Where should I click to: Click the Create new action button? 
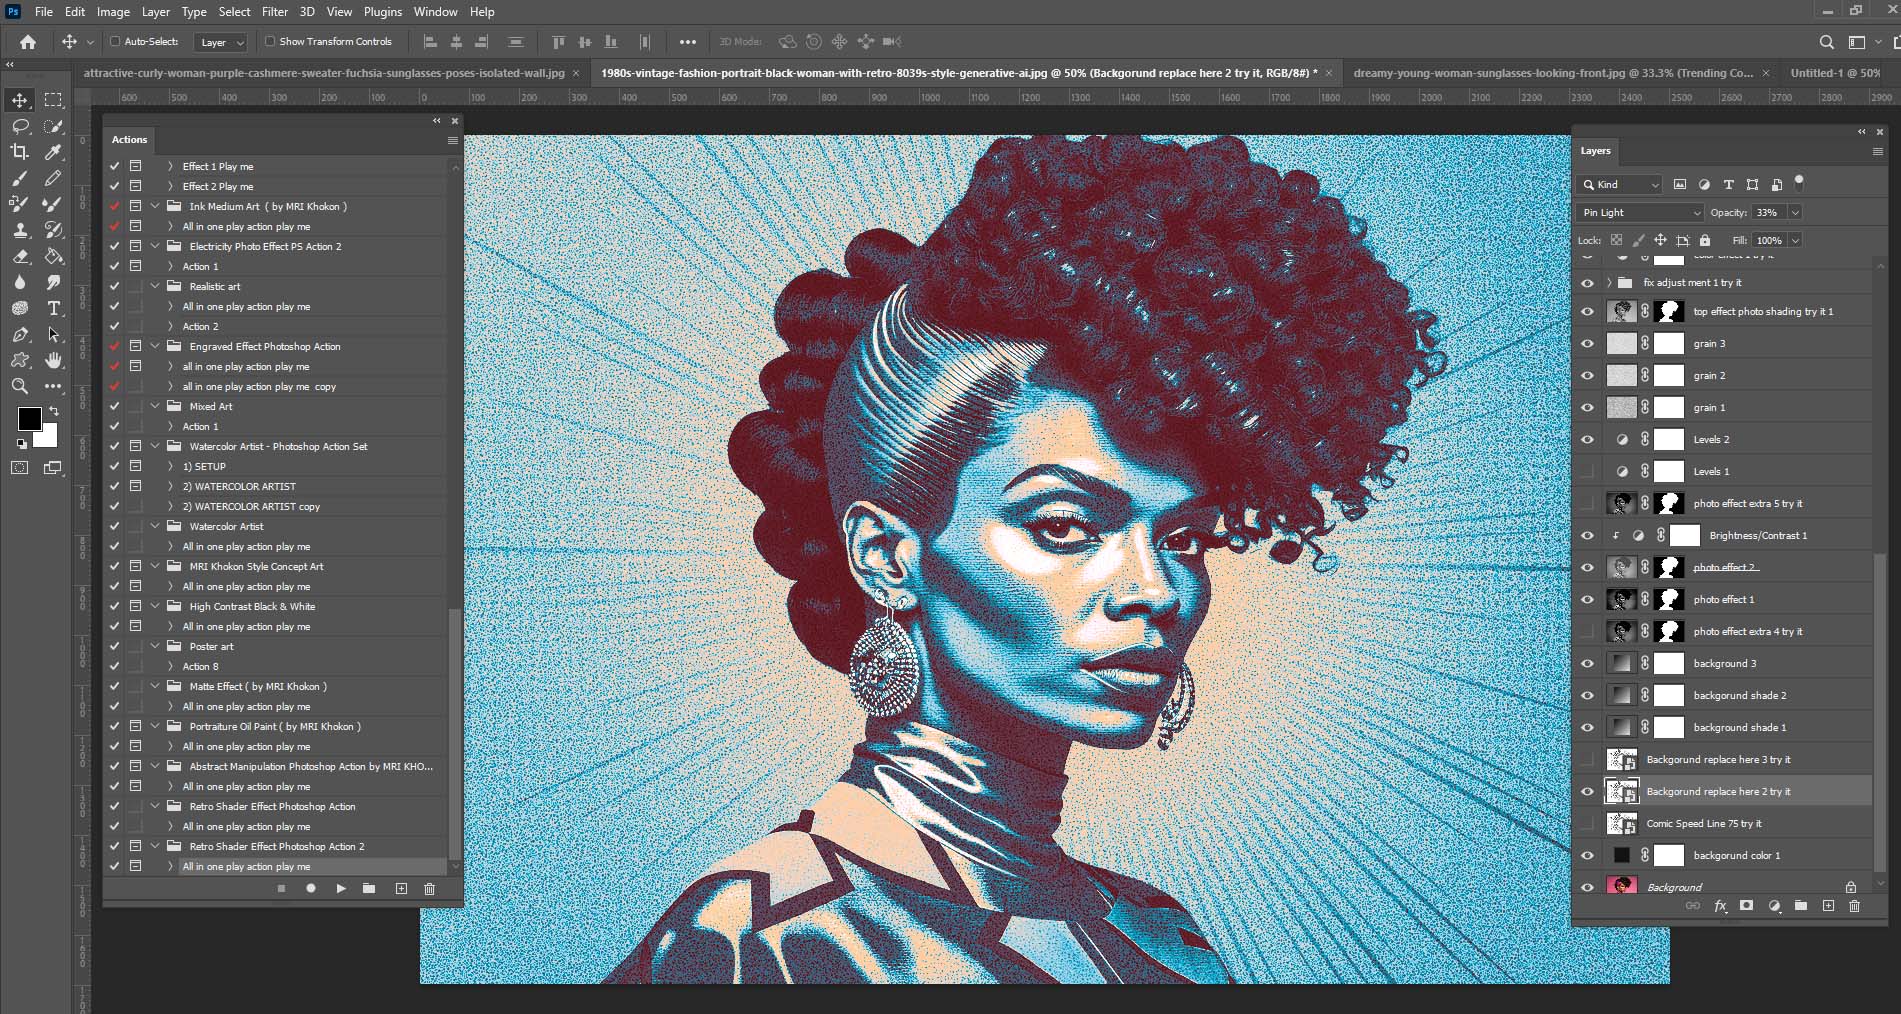click(401, 888)
